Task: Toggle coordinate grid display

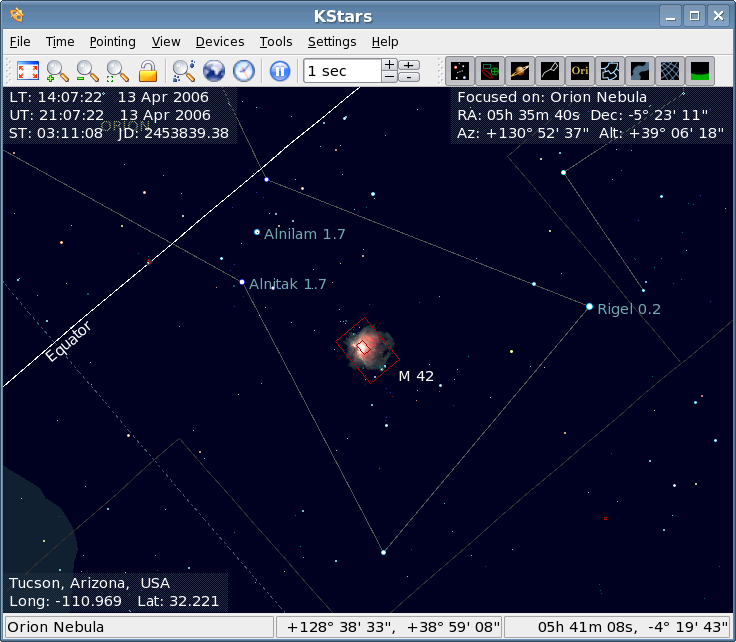Action: pyautogui.click(x=670, y=71)
